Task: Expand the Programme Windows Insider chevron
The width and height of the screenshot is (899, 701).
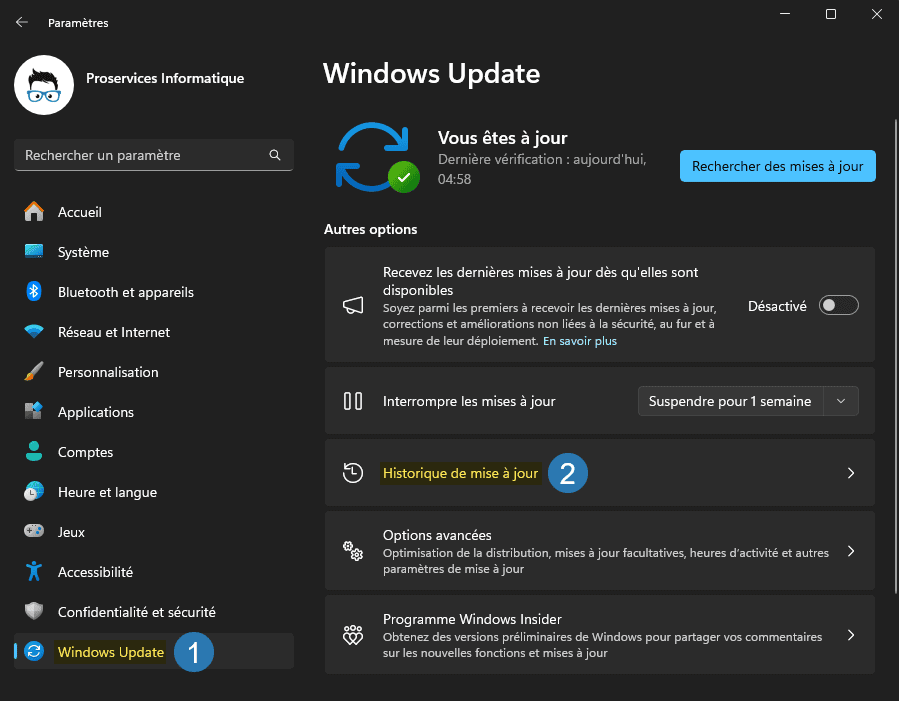Action: [x=851, y=635]
